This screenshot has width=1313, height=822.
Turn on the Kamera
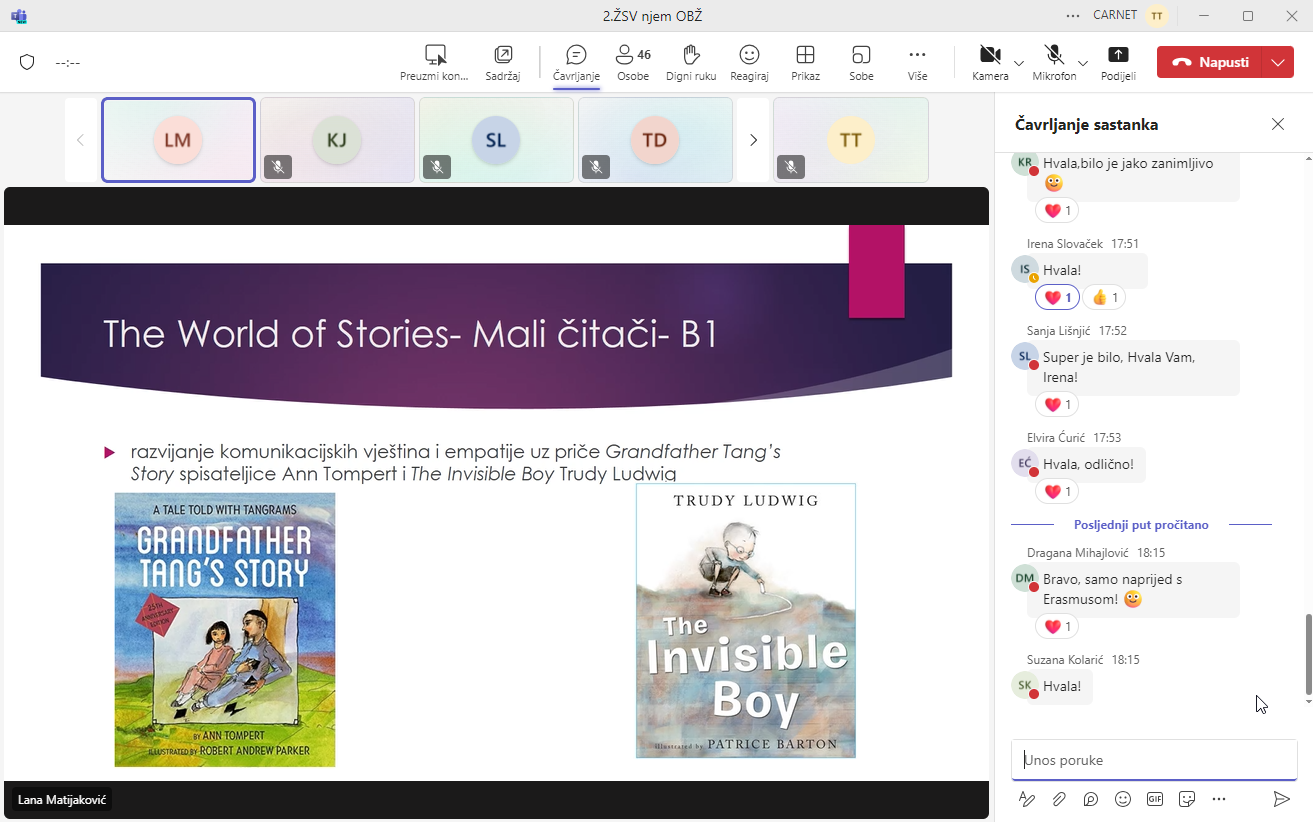(x=990, y=62)
